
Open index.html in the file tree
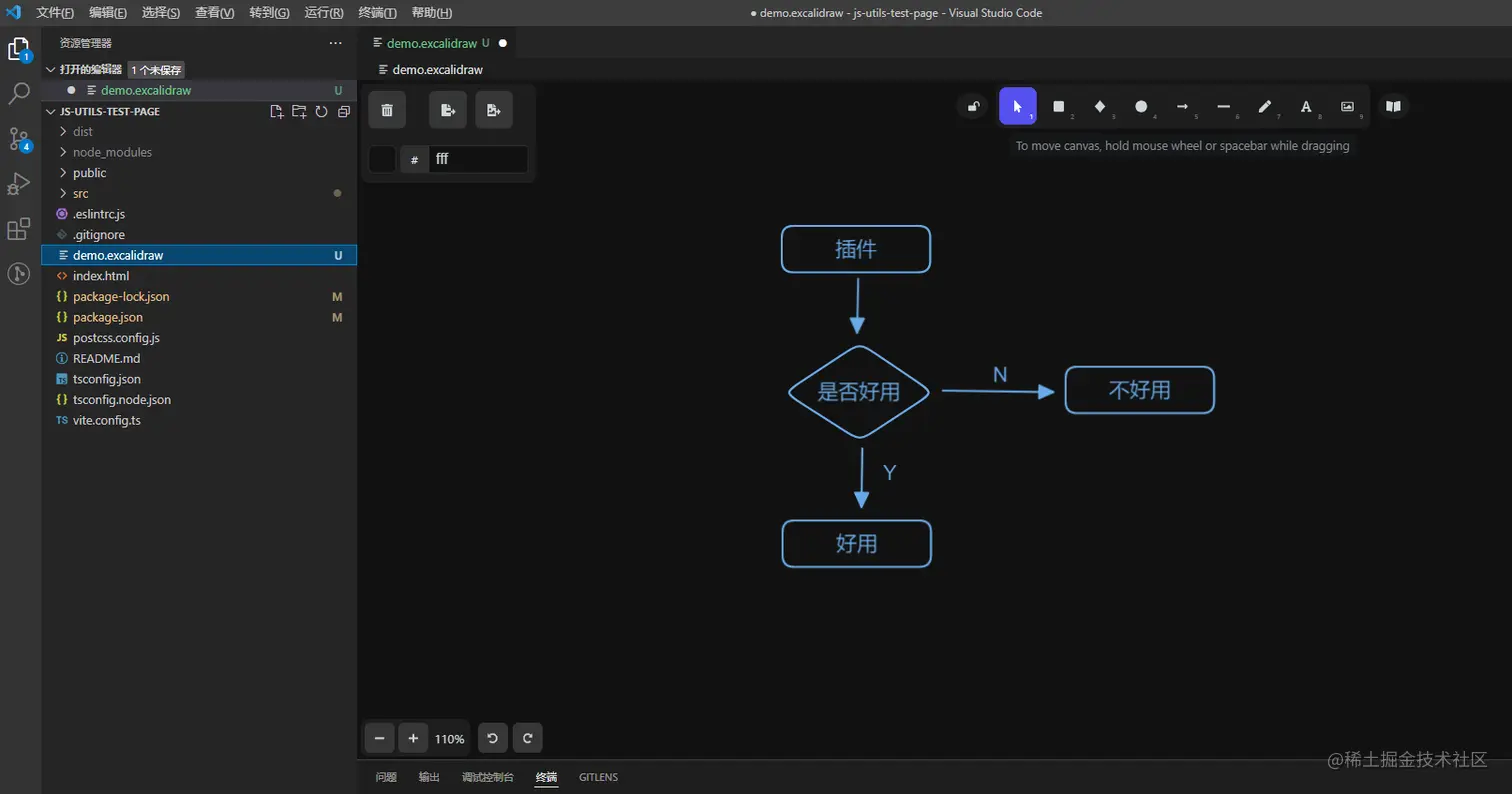coord(198,276)
